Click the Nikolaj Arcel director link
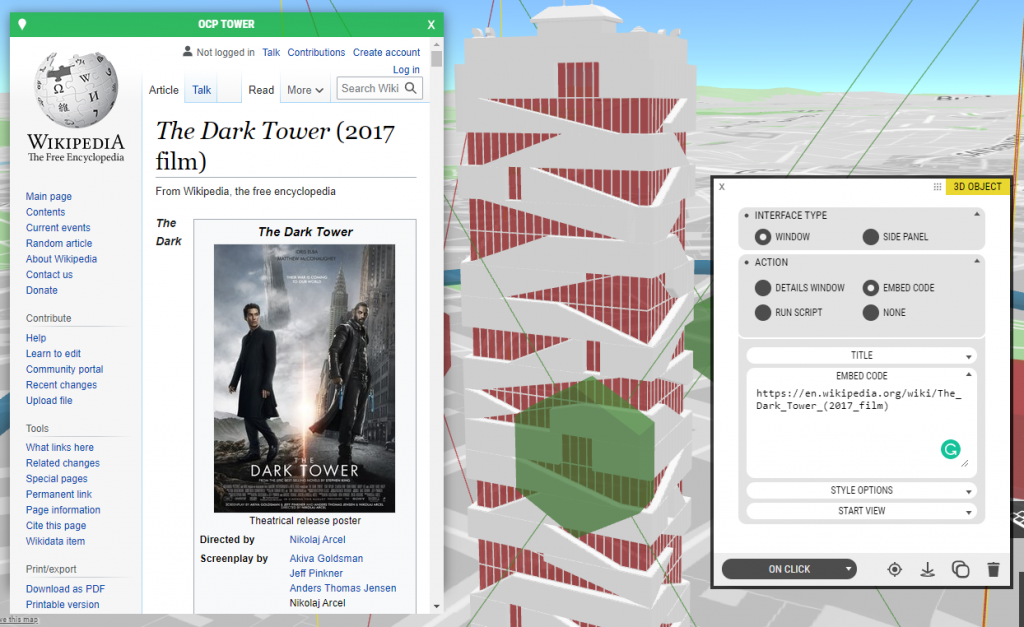Screen dimensions: 1024x627 [317, 539]
